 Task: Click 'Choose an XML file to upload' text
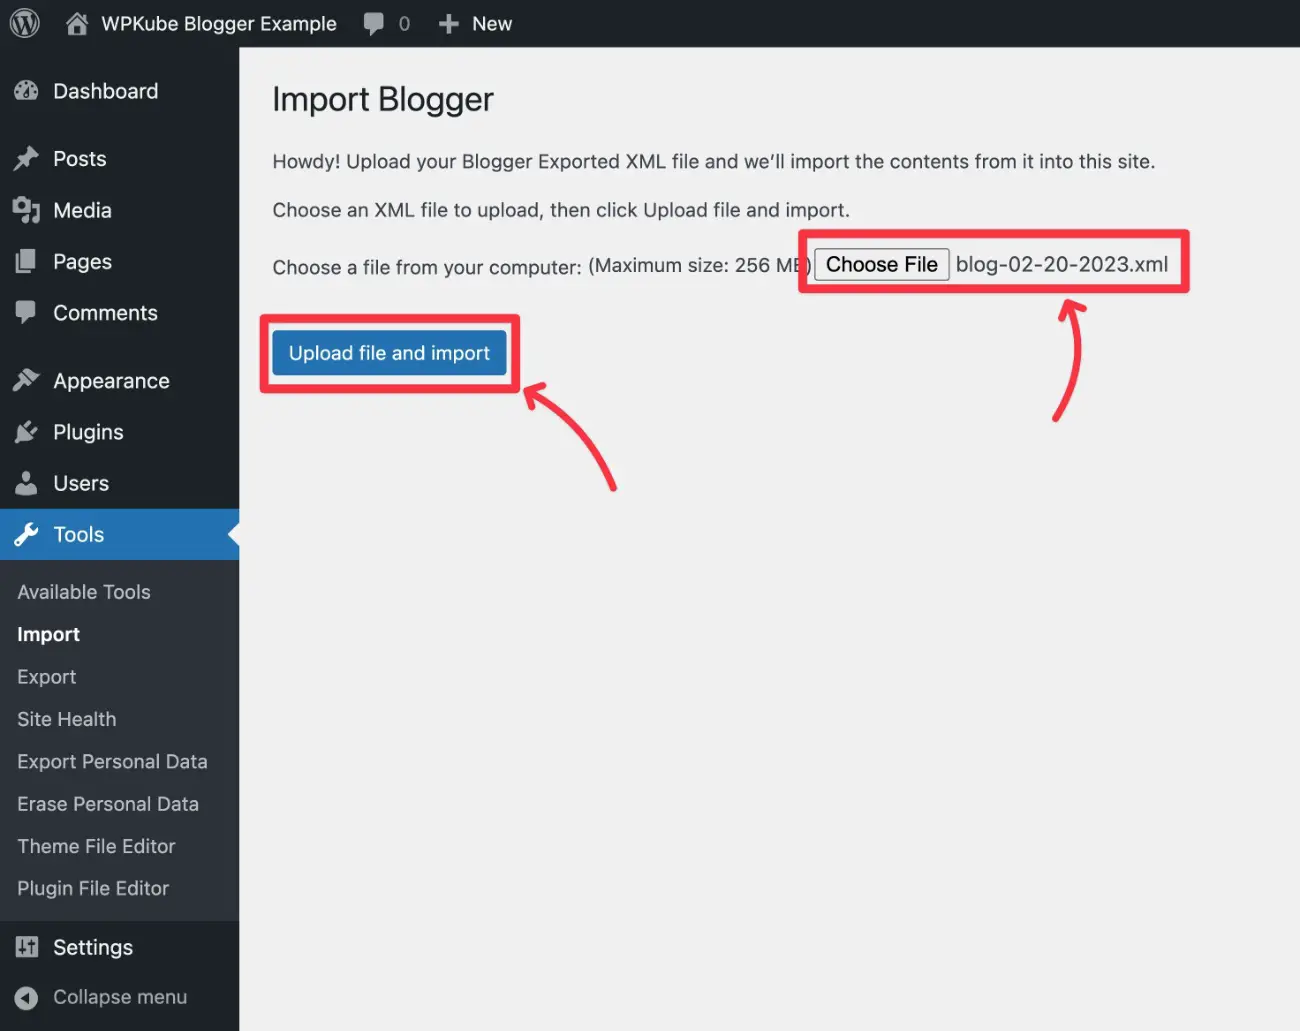561,210
